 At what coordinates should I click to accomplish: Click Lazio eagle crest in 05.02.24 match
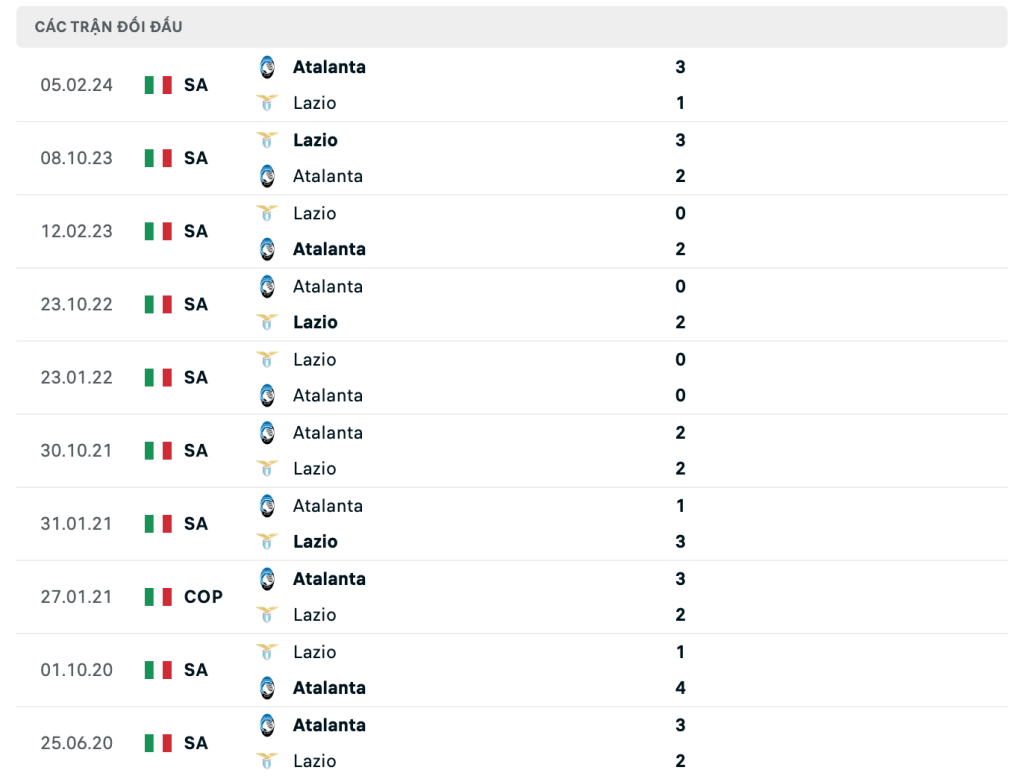(x=267, y=103)
